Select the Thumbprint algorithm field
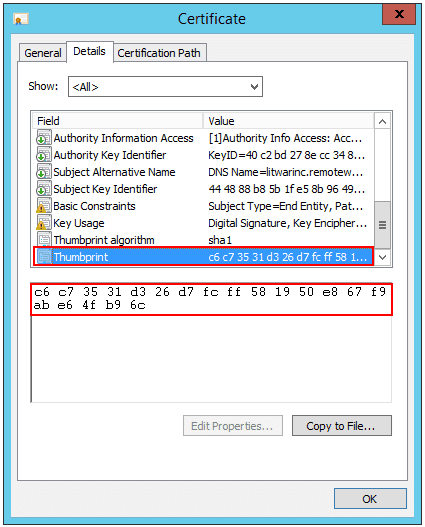The image size is (425, 527). [104, 240]
